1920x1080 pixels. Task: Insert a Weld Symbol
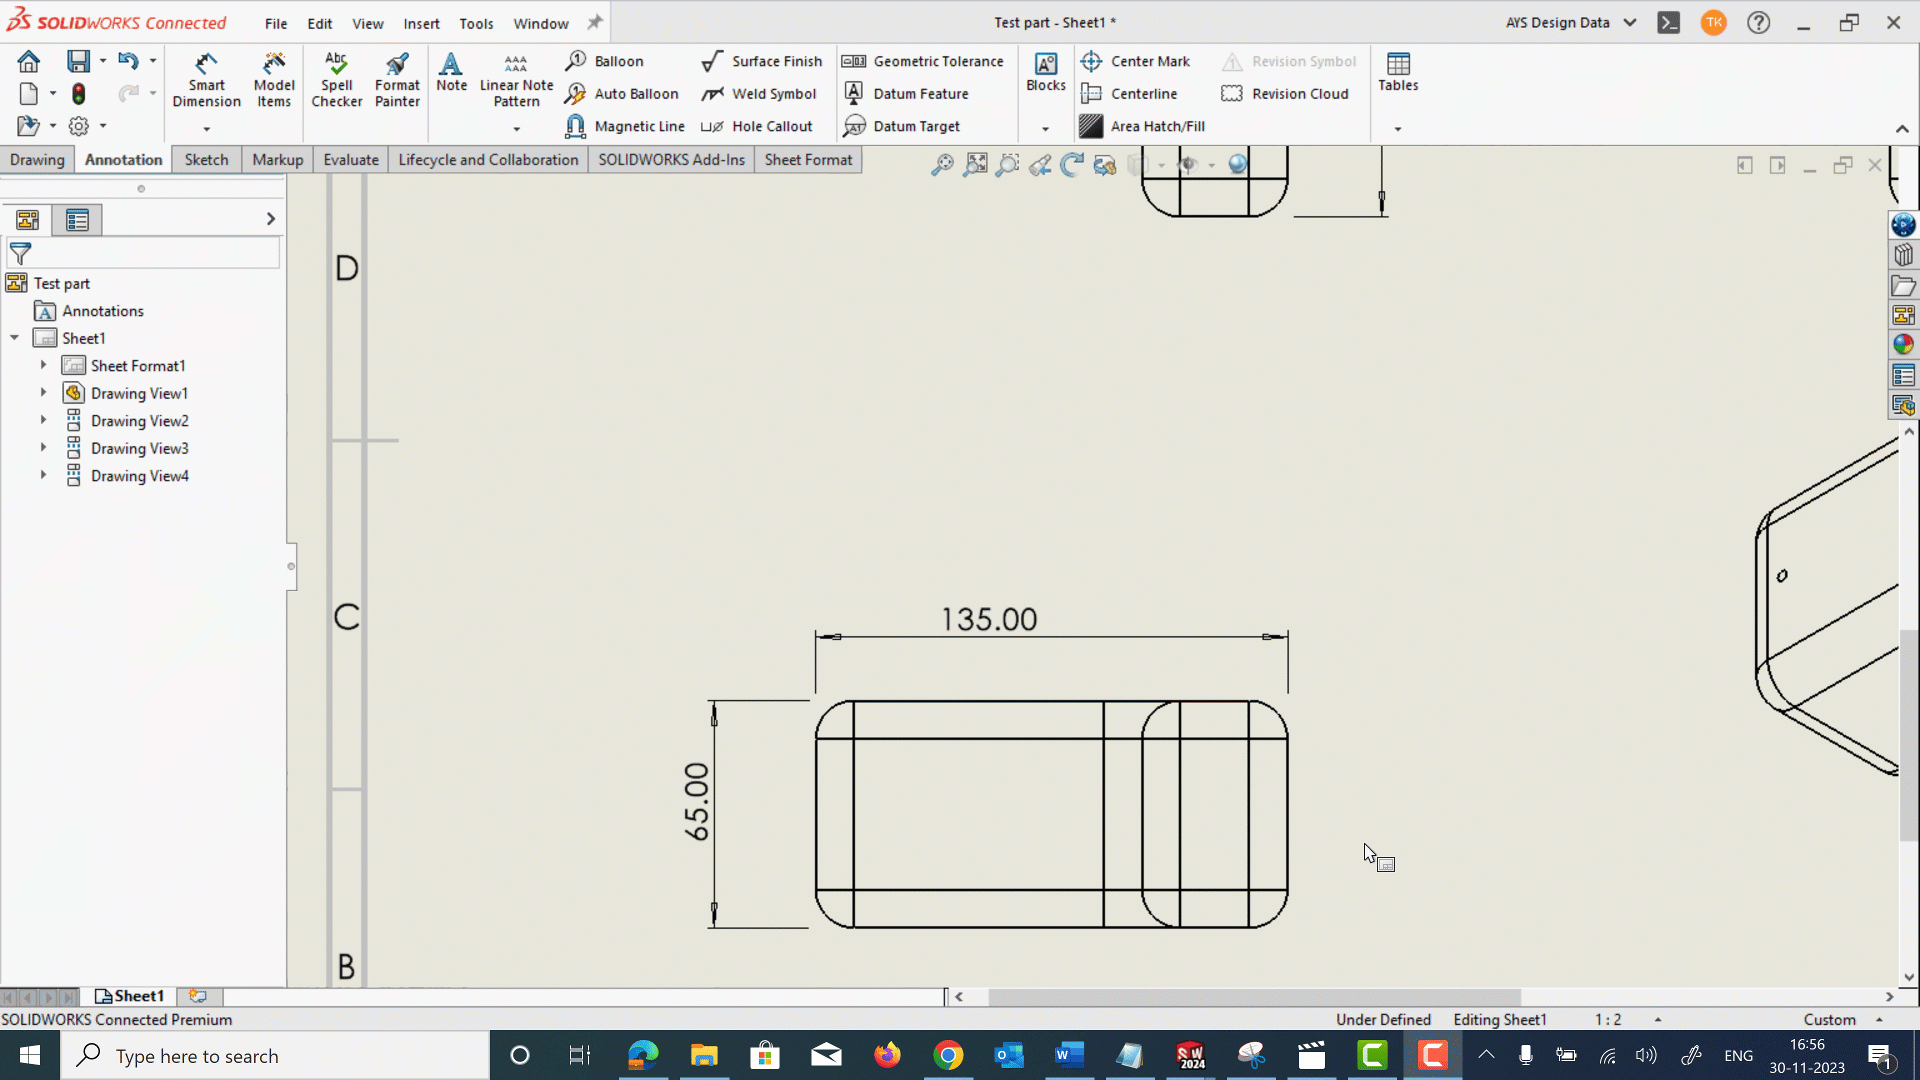coord(759,94)
